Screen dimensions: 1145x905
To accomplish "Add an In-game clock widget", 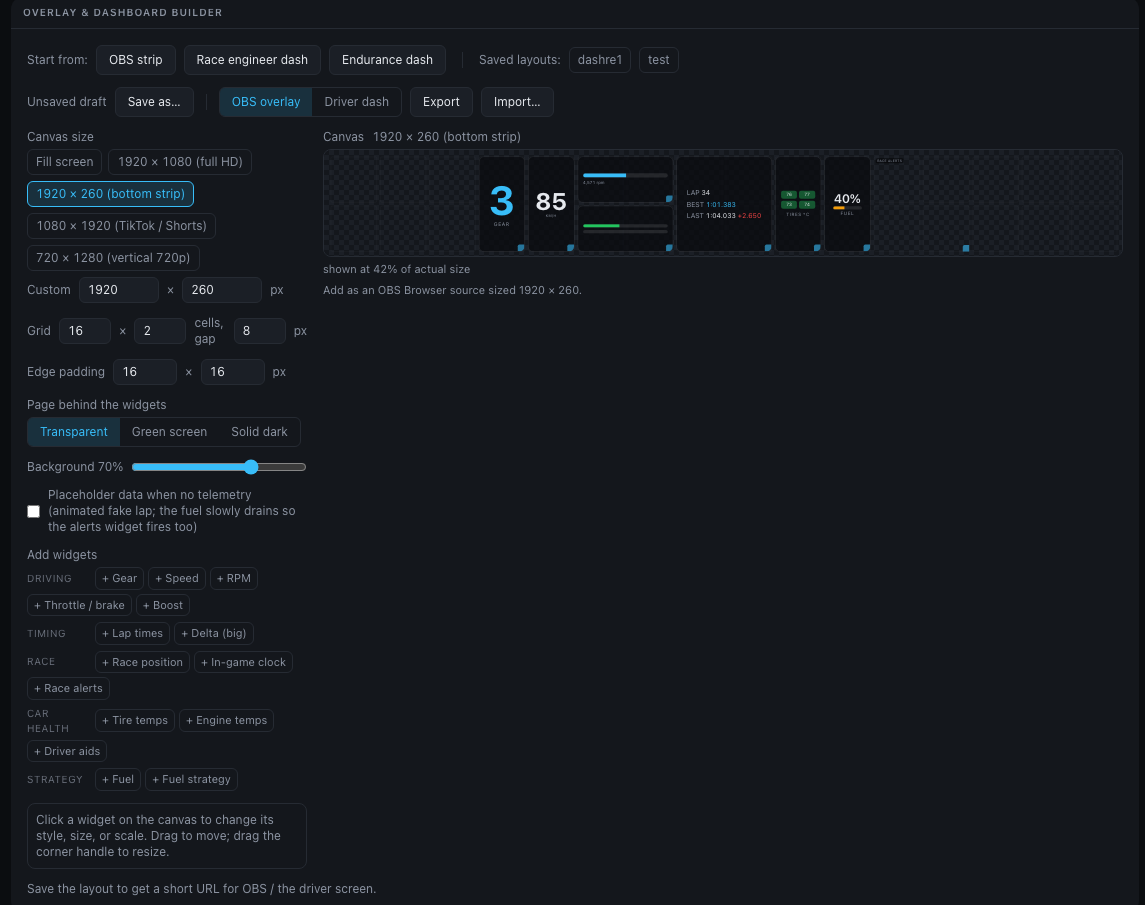I will click(243, 662).
